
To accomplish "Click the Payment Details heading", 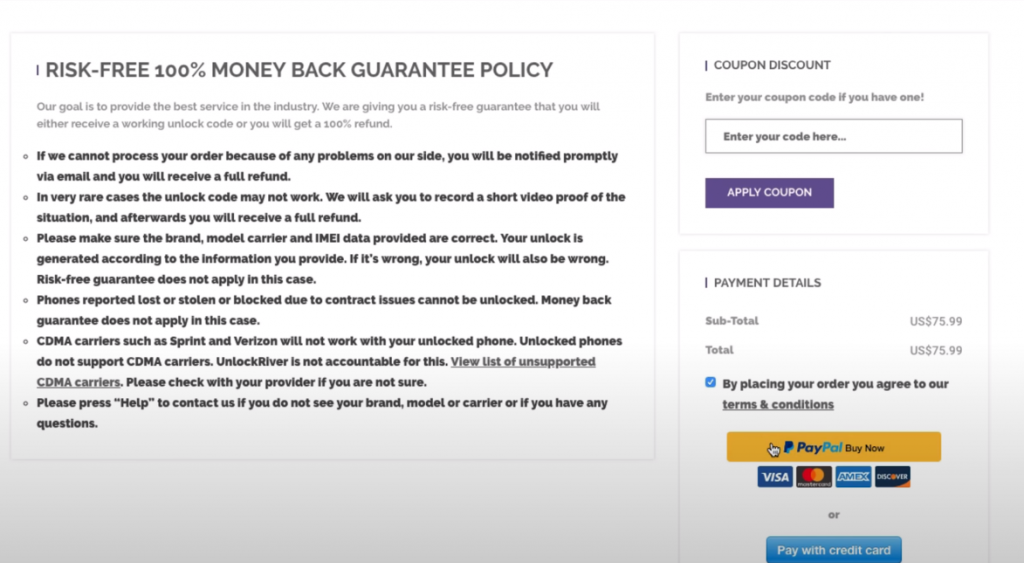I will tap(767, 283).
